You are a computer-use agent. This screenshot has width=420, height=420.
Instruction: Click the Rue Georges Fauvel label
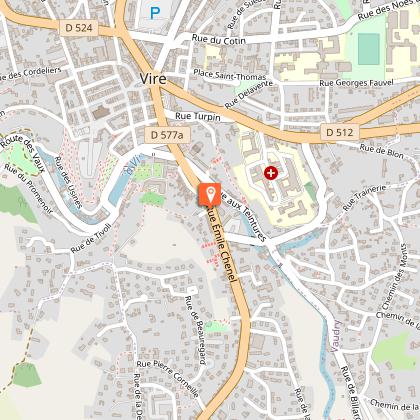click(x=356, y=82)
